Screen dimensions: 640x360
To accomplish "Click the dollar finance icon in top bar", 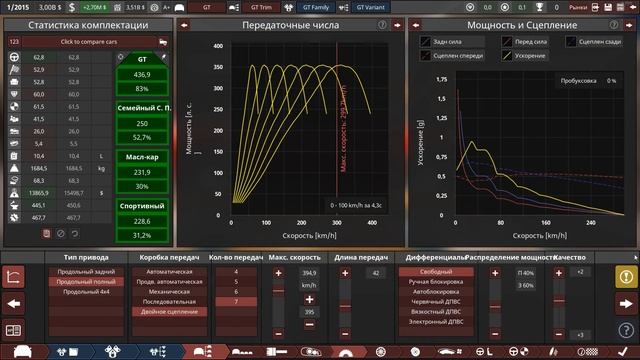I will coord(72,7).
